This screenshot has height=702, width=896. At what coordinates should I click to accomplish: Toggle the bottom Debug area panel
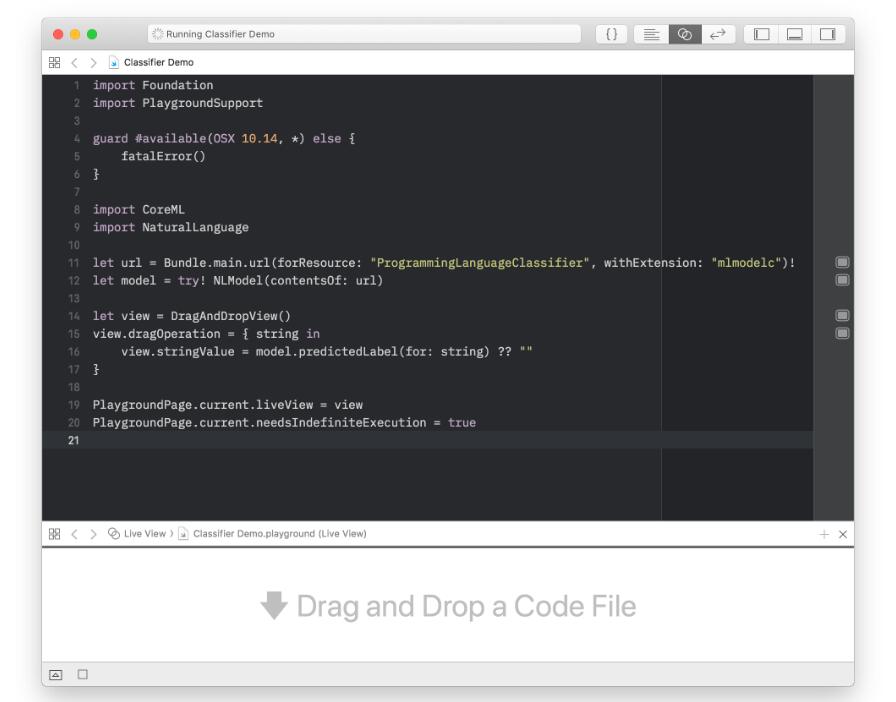[795, 34]
